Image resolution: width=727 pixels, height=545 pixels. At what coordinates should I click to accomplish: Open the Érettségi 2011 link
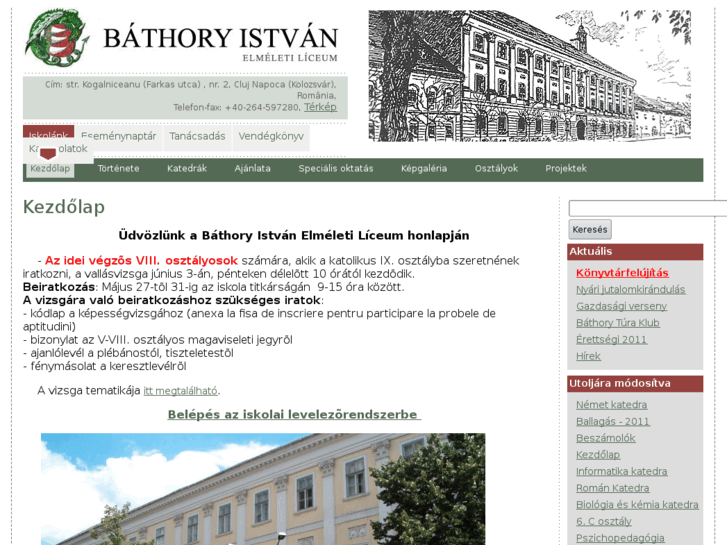(x=611, y=340)
